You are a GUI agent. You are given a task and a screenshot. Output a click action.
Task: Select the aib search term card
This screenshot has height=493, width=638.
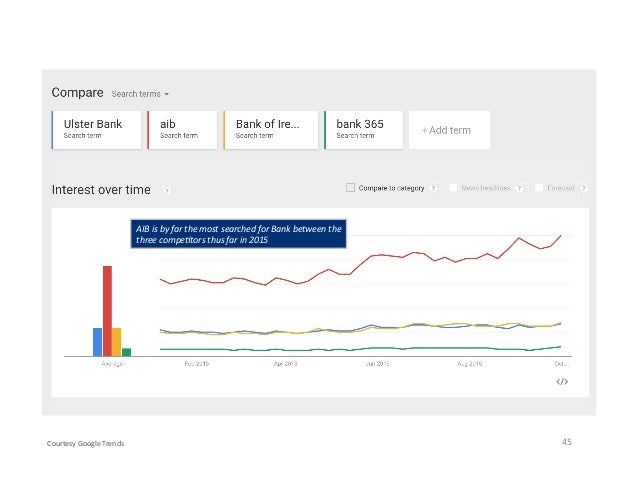click(182, 130)
